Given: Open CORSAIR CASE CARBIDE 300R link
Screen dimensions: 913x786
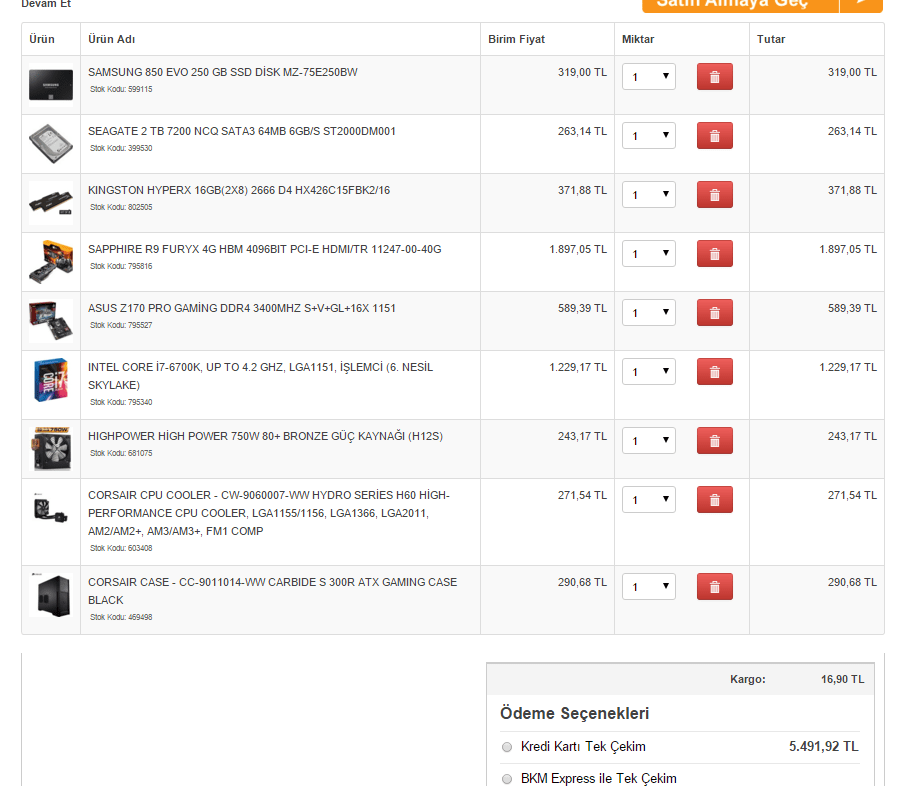Looking at the screenshot, I should pyautogui.click(x=273, y=591).
